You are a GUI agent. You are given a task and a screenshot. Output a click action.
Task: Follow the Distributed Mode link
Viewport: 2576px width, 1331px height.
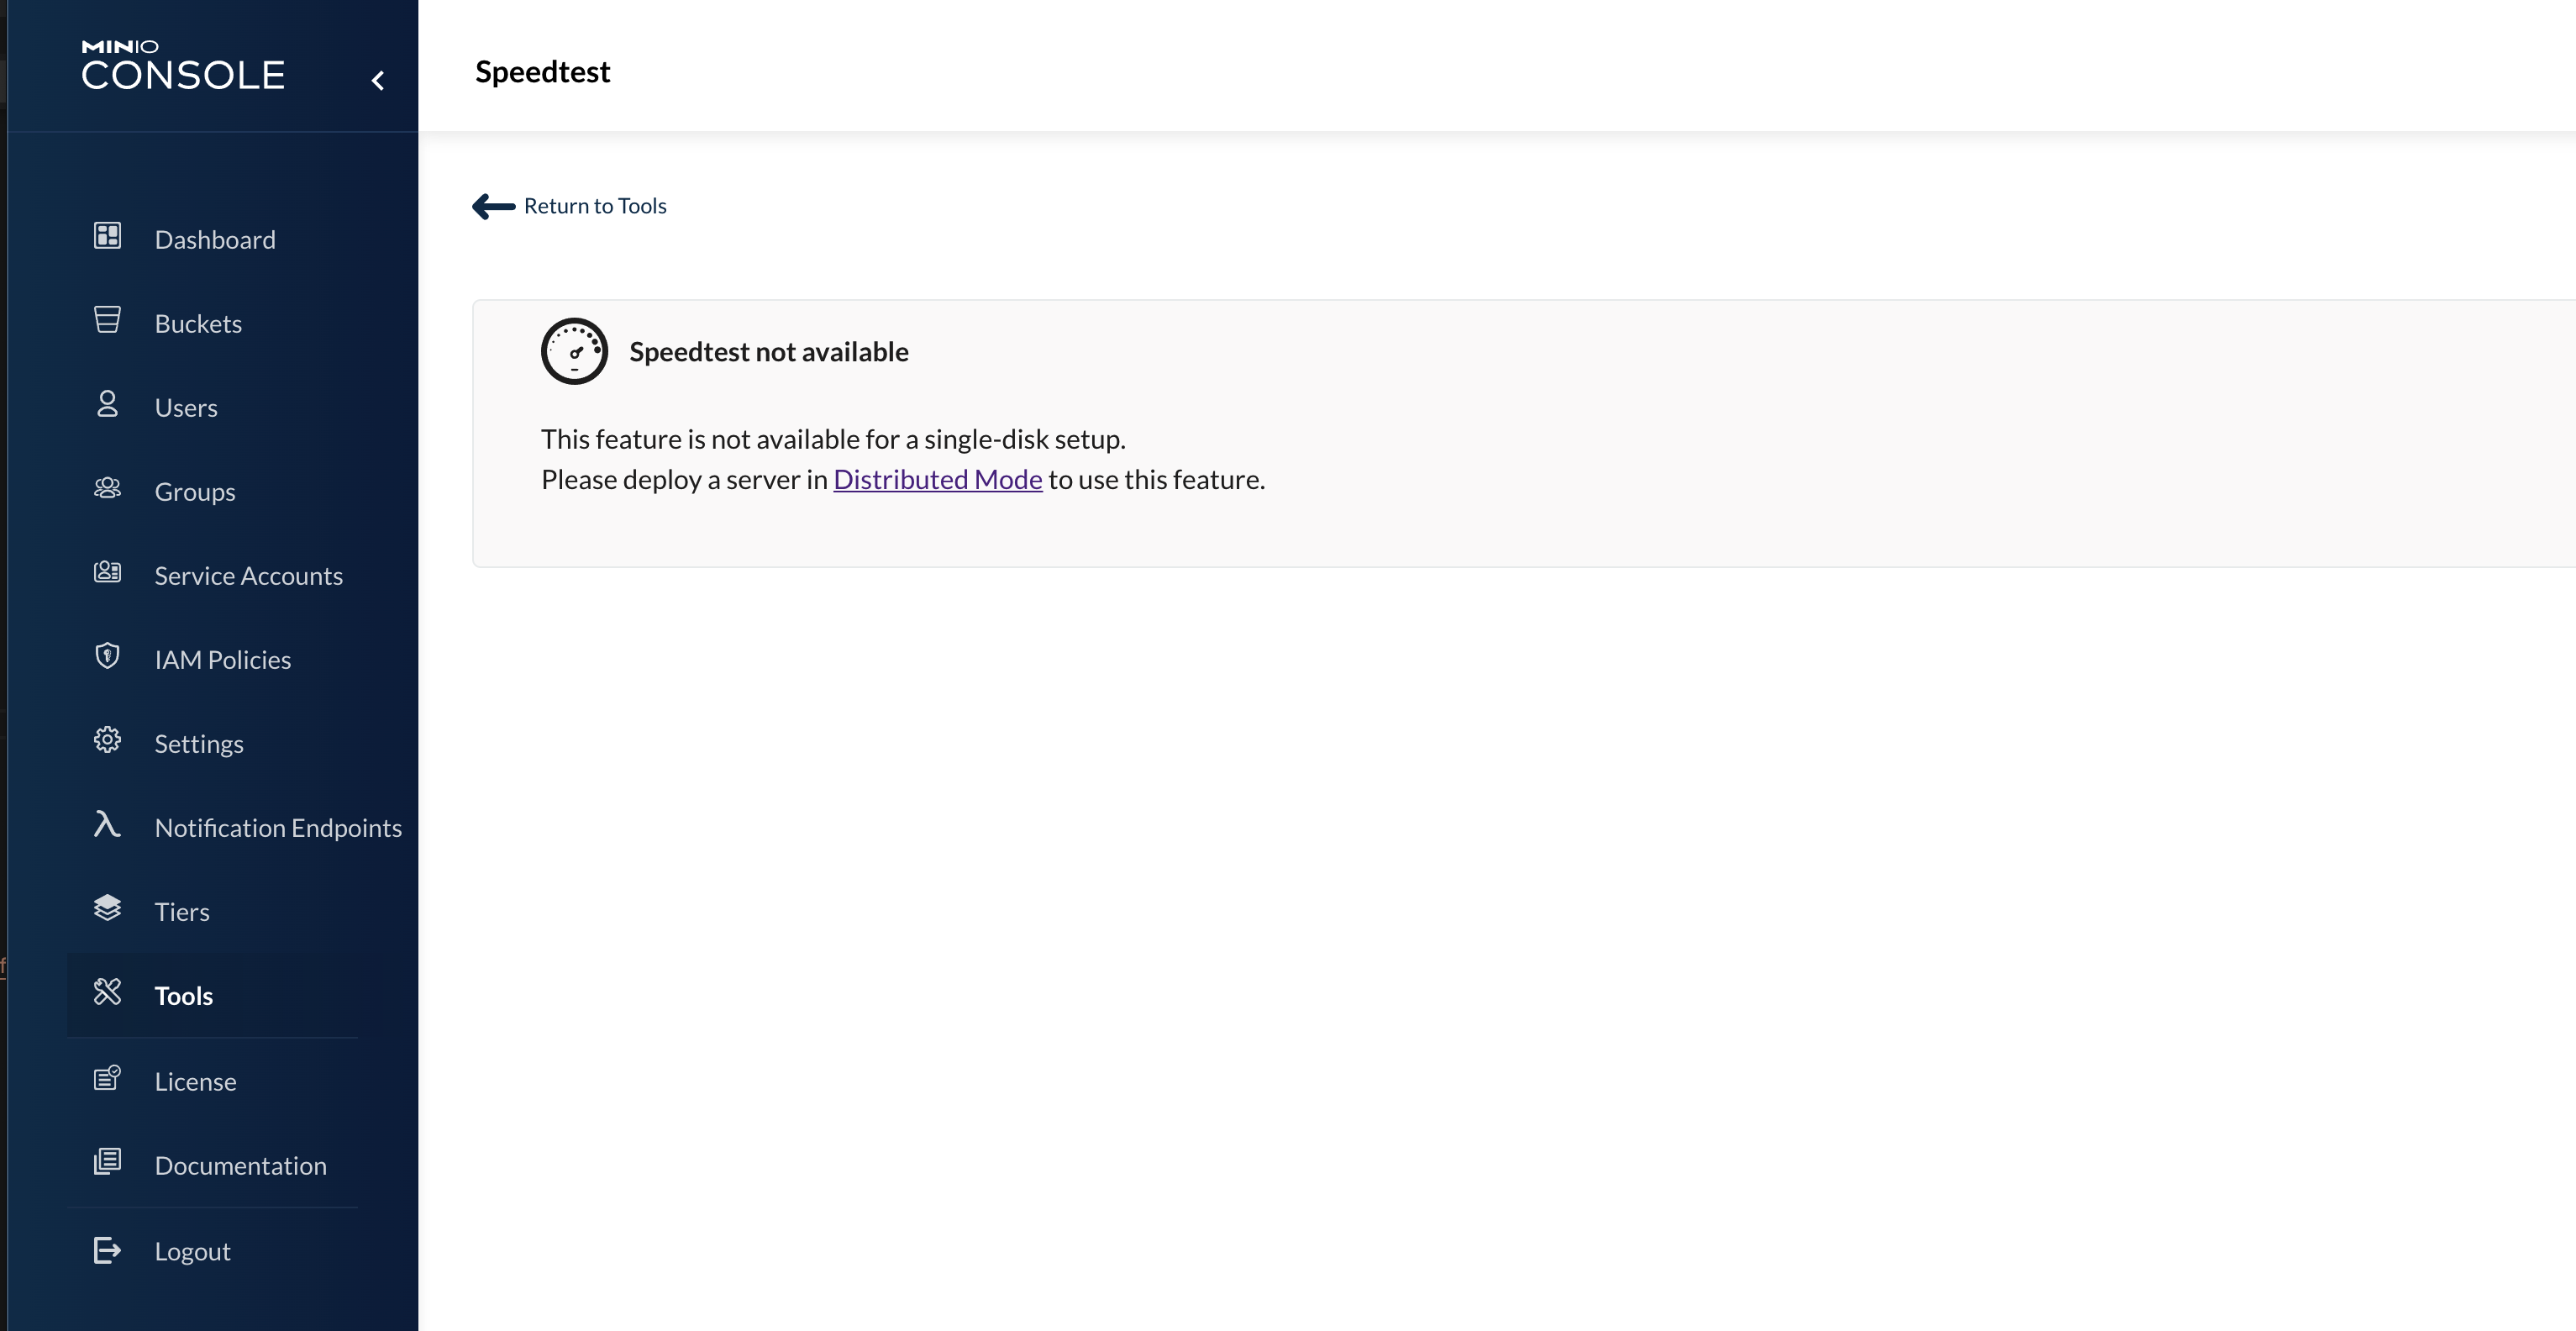click(937, 480)
